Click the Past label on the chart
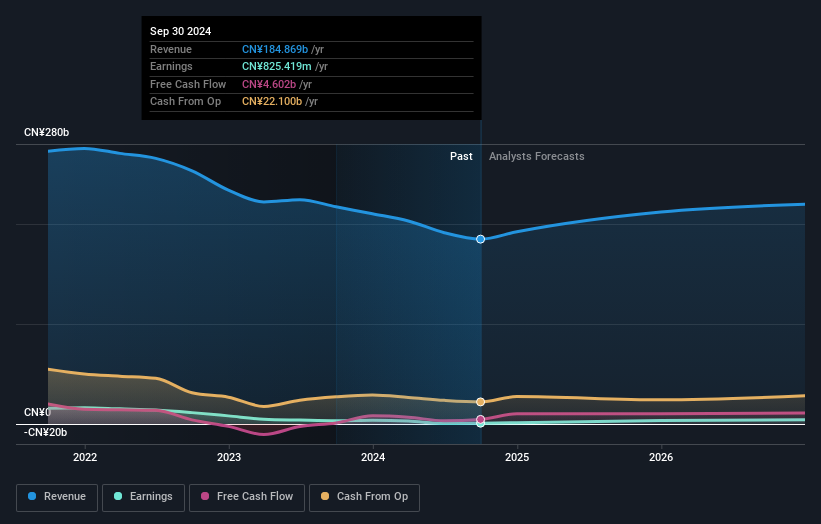This screenshot has height=524, width=821. click(x=461, y=156)
